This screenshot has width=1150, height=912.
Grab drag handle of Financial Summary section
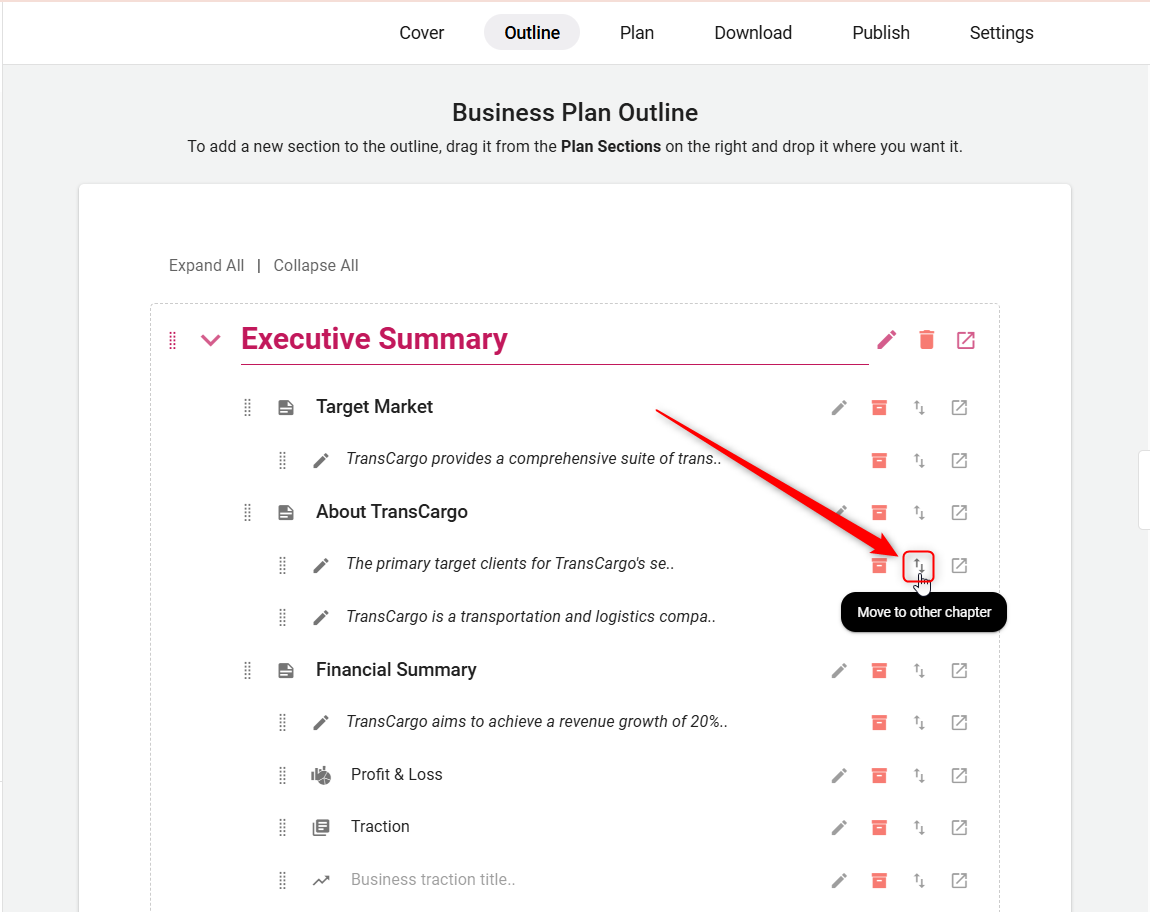248,670
